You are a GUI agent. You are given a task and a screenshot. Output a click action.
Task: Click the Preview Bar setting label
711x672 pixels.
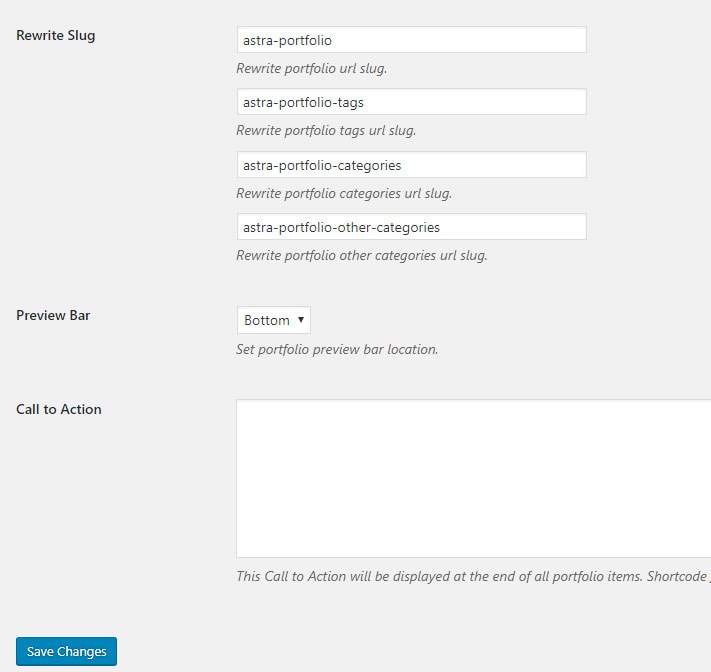click(x=53, y=315)
